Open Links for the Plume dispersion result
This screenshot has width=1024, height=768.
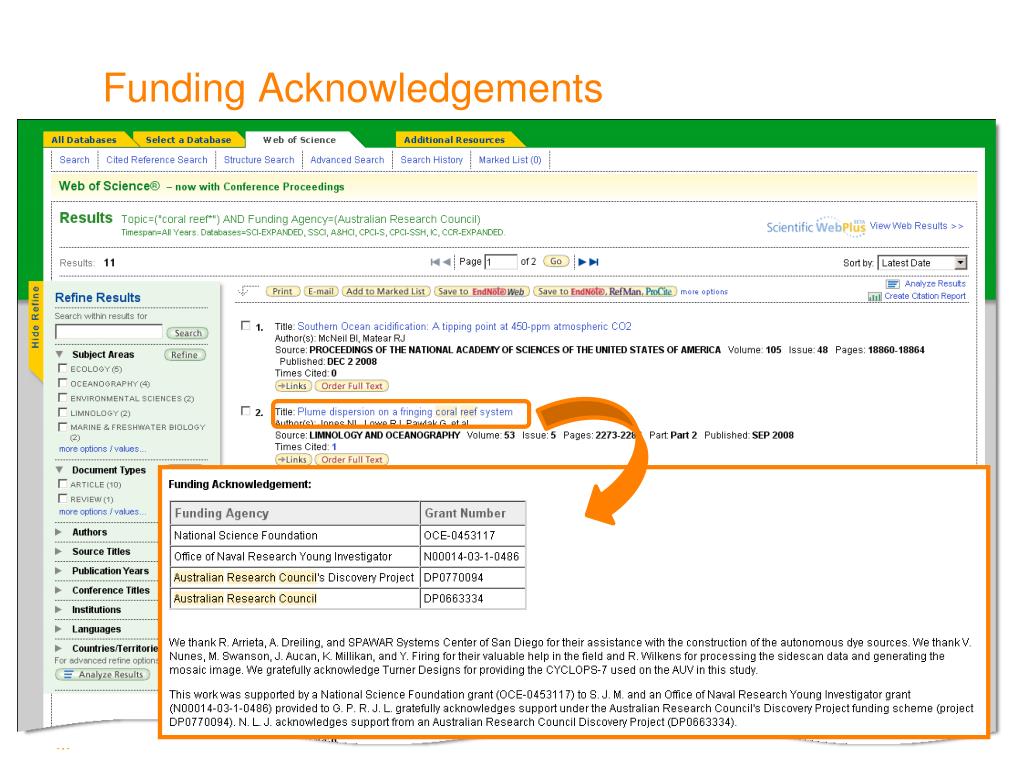point(293,460)
